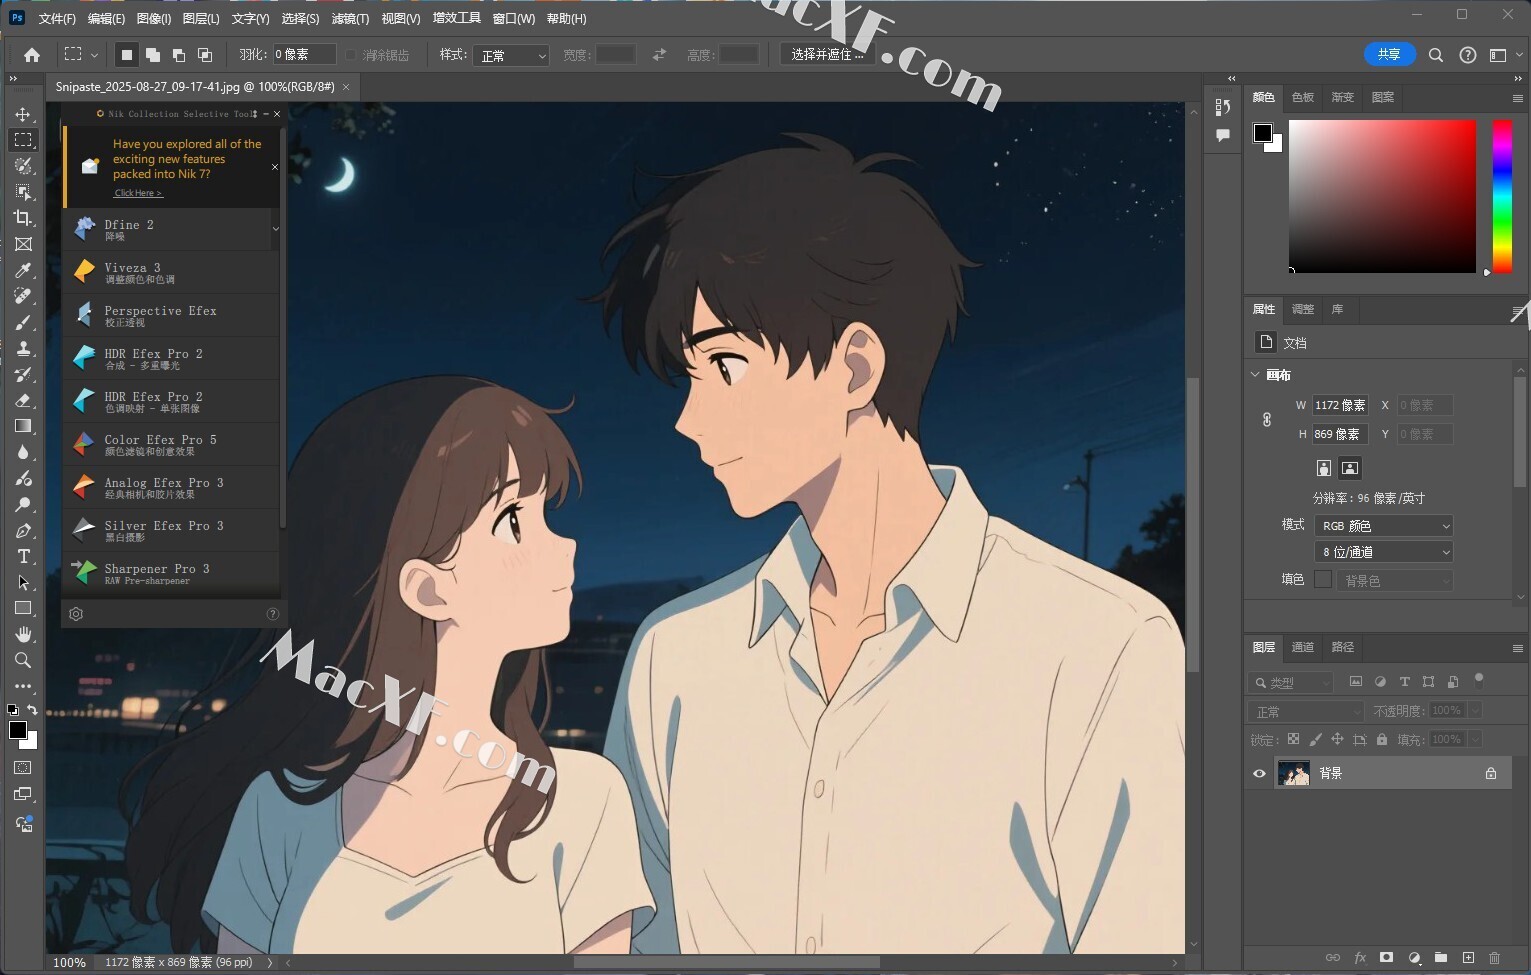Click the toolbar foreground color swatch
This screenshot has height=975, width=1531.
pyautogui.click(x=18, y=730)
